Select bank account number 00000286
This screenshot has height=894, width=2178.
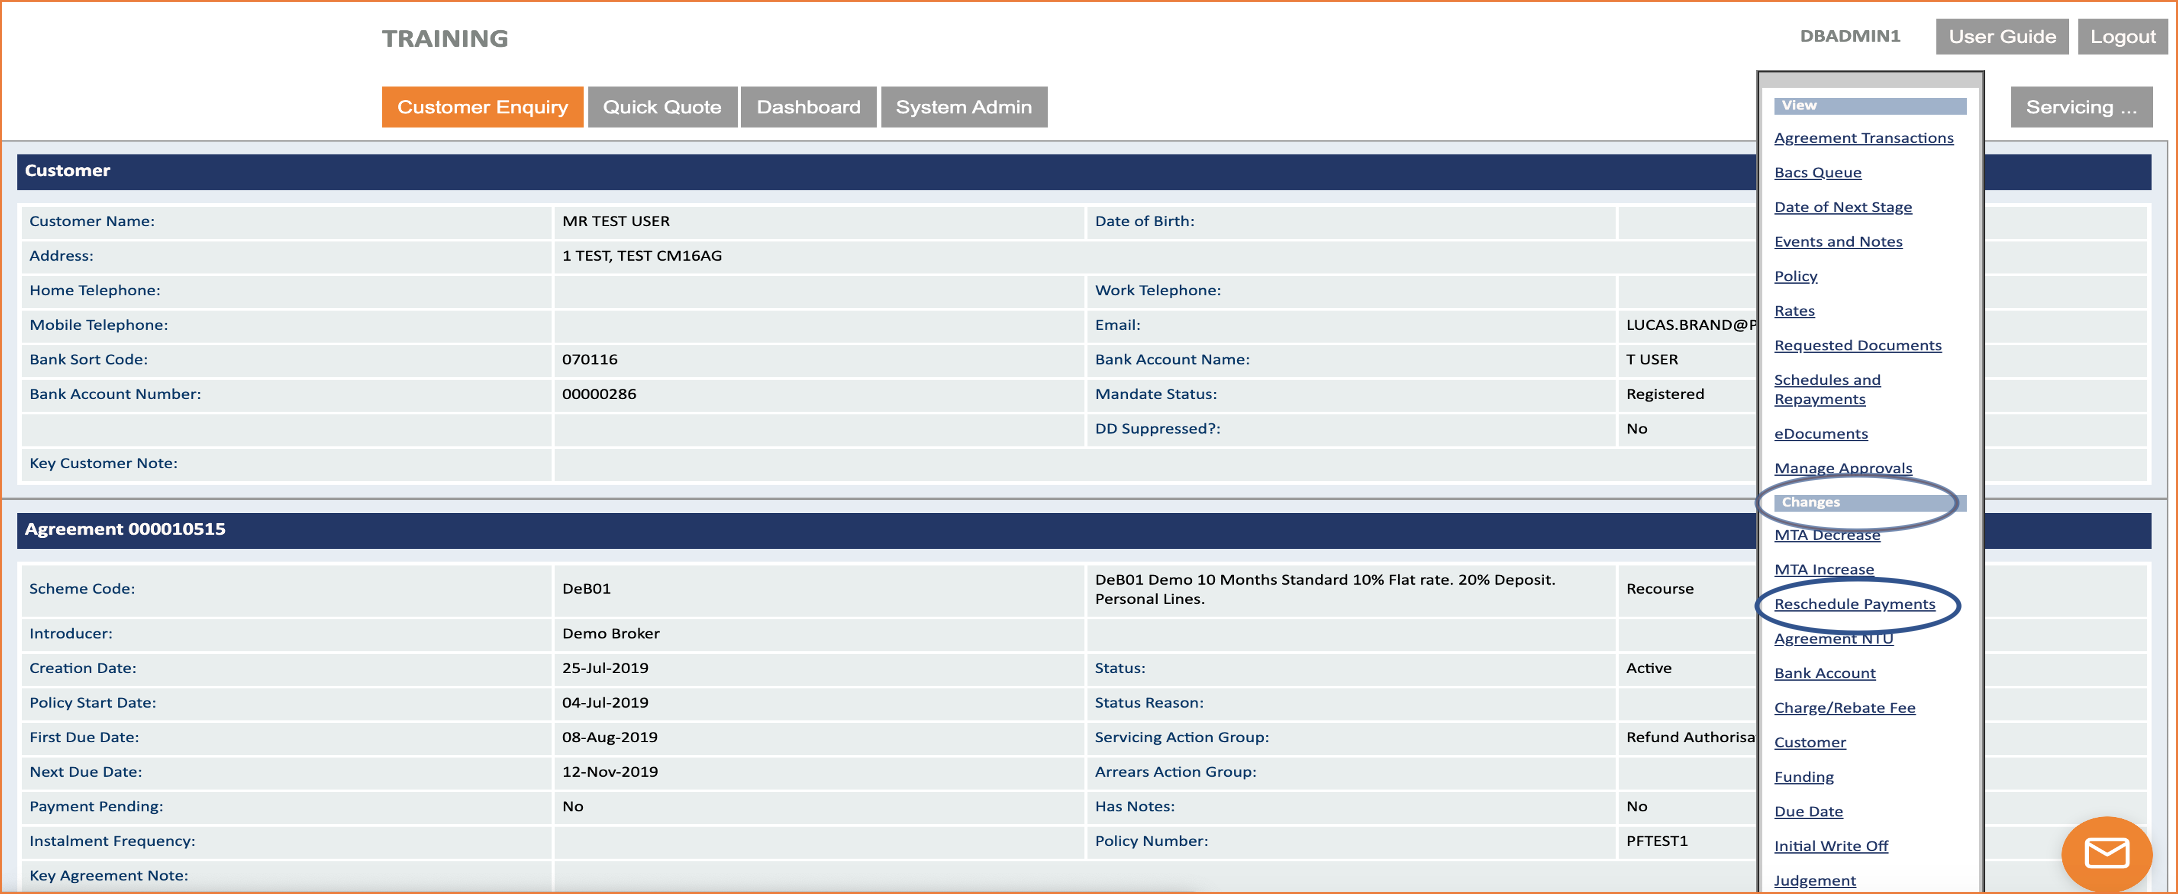click(x=599, y=394)
